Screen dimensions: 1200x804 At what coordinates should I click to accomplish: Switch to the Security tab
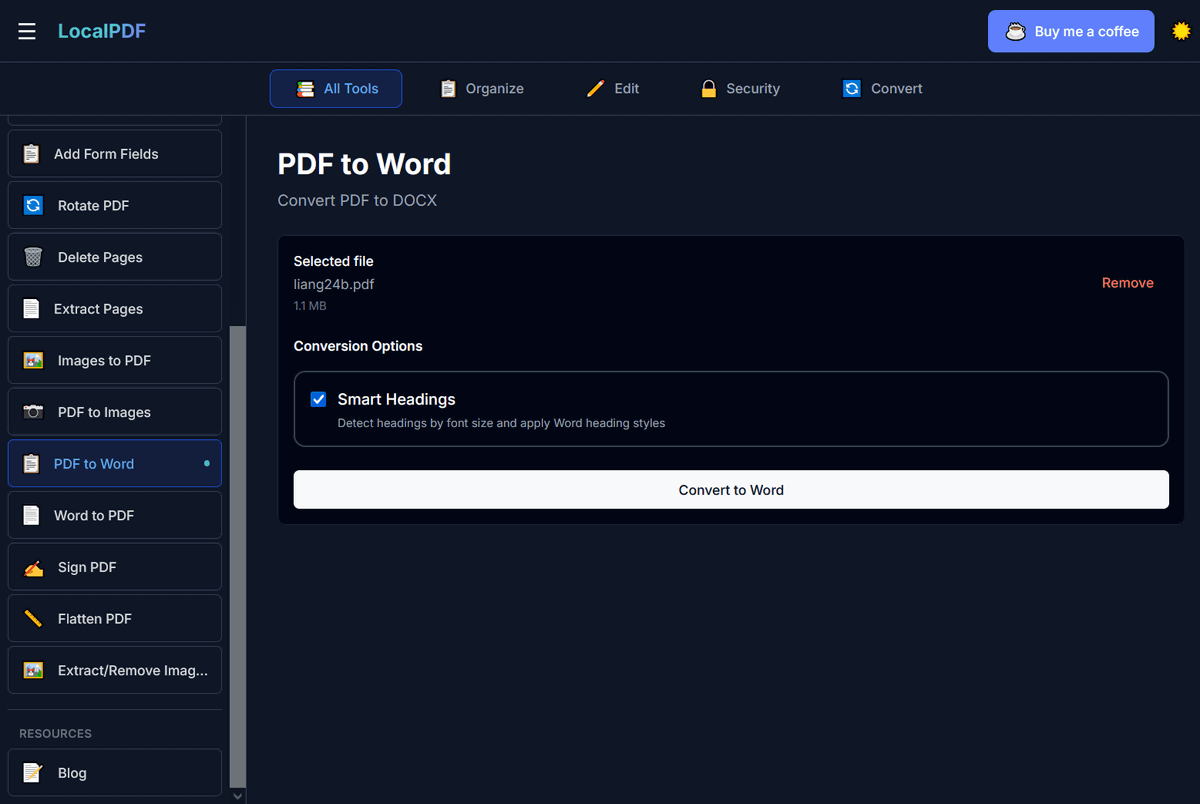point(739,89)
